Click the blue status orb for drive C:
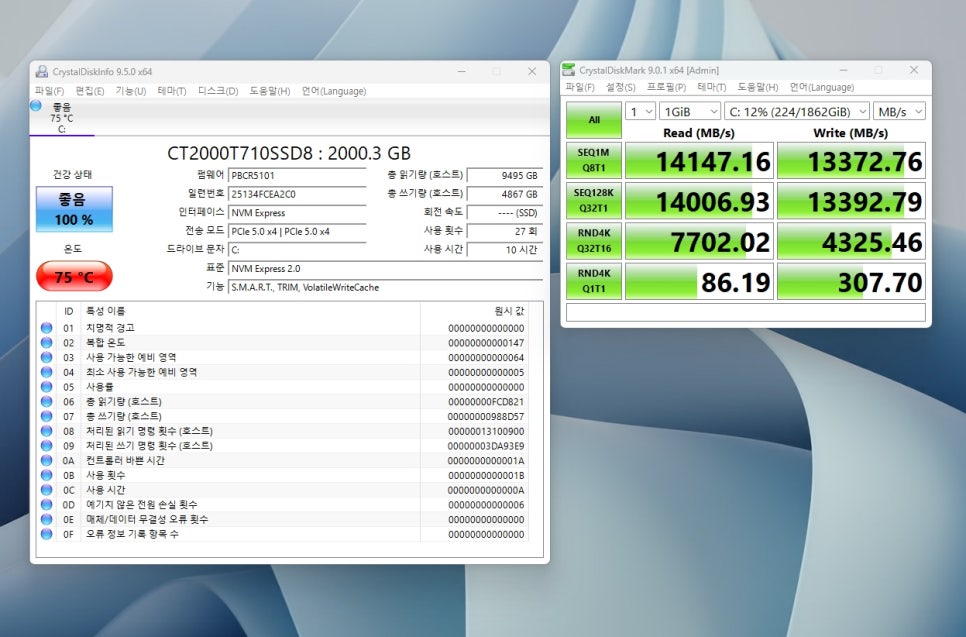Image resolution: width=966 pixels, height=637 pixels. point(36,106)
